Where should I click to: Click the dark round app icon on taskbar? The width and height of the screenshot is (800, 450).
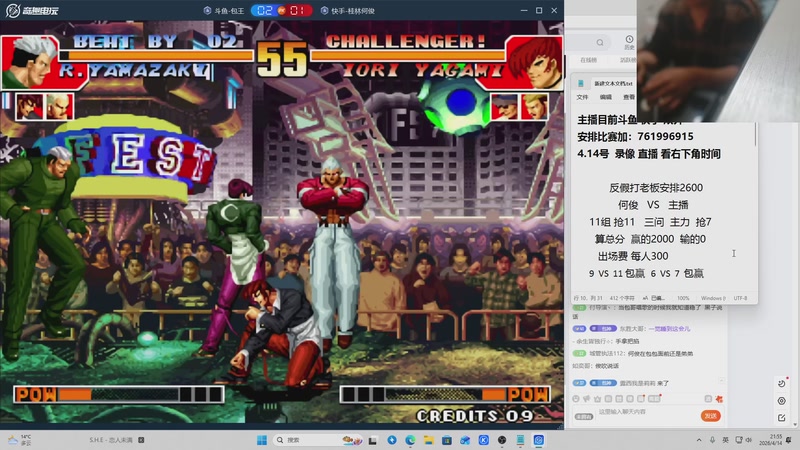(x=502, y=440)
